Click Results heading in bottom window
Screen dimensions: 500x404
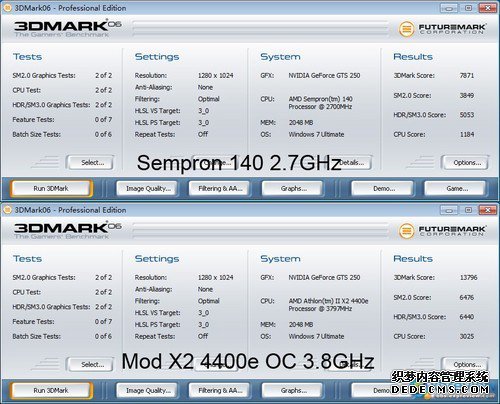click(x=413, y=259)
